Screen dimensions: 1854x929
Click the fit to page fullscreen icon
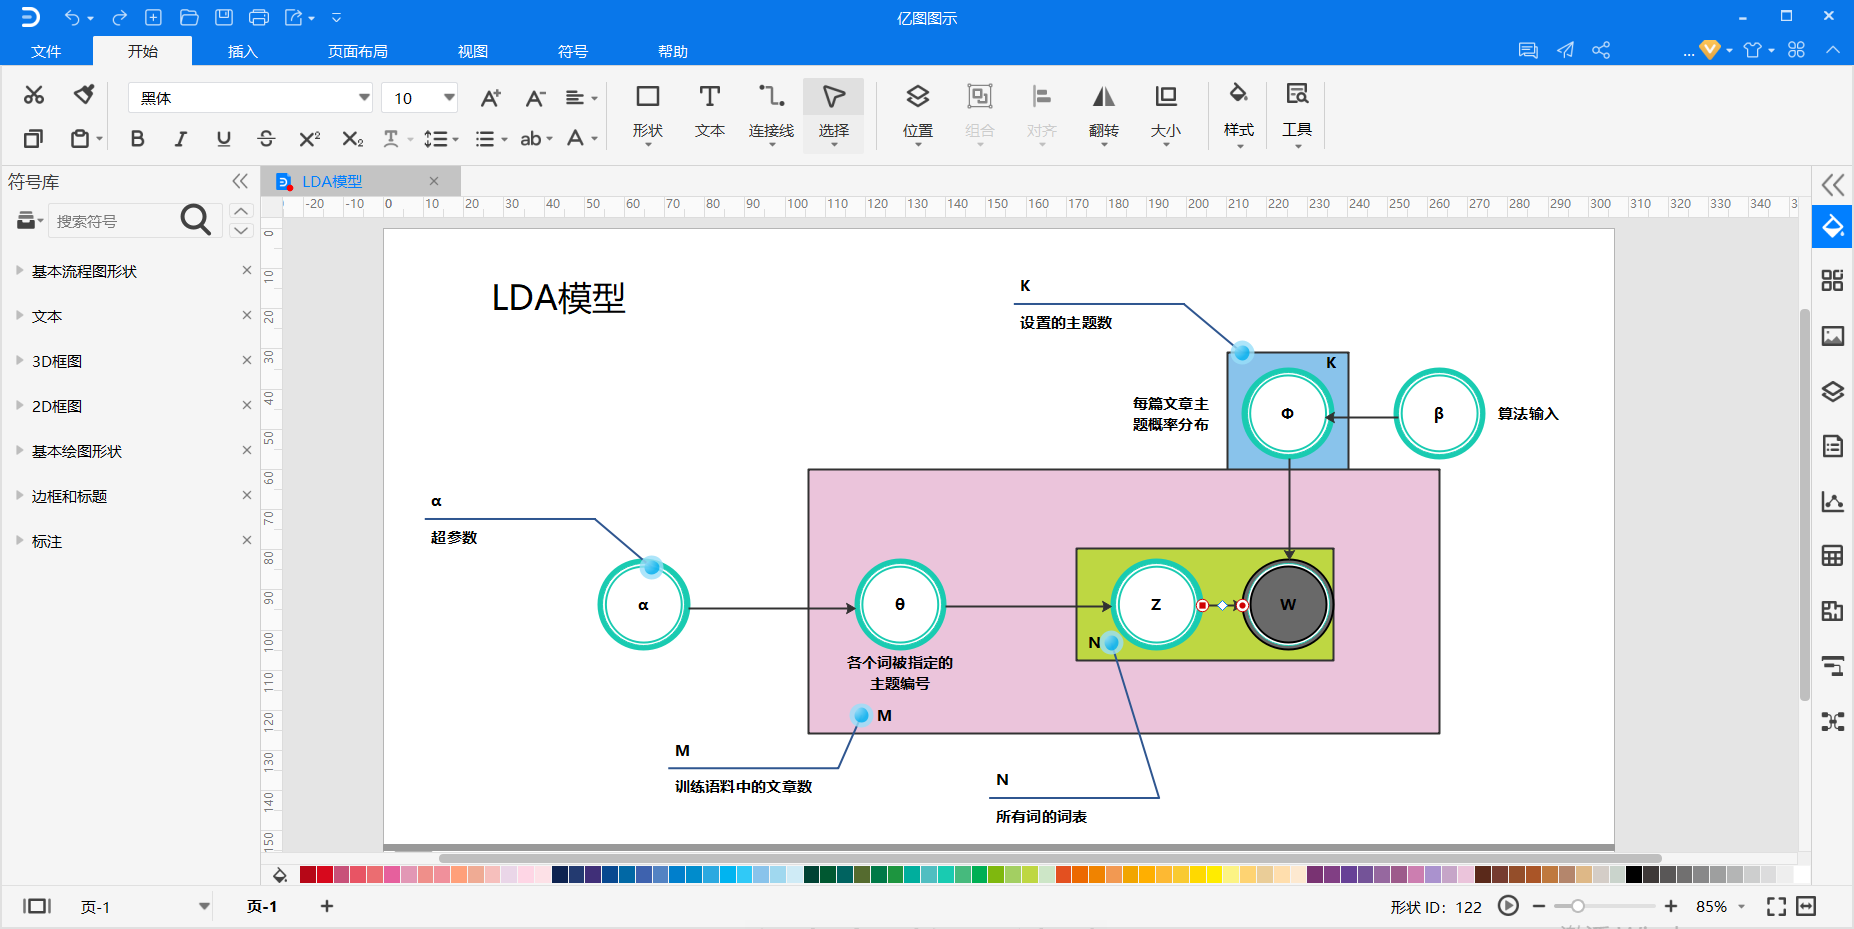[1776, 906]
